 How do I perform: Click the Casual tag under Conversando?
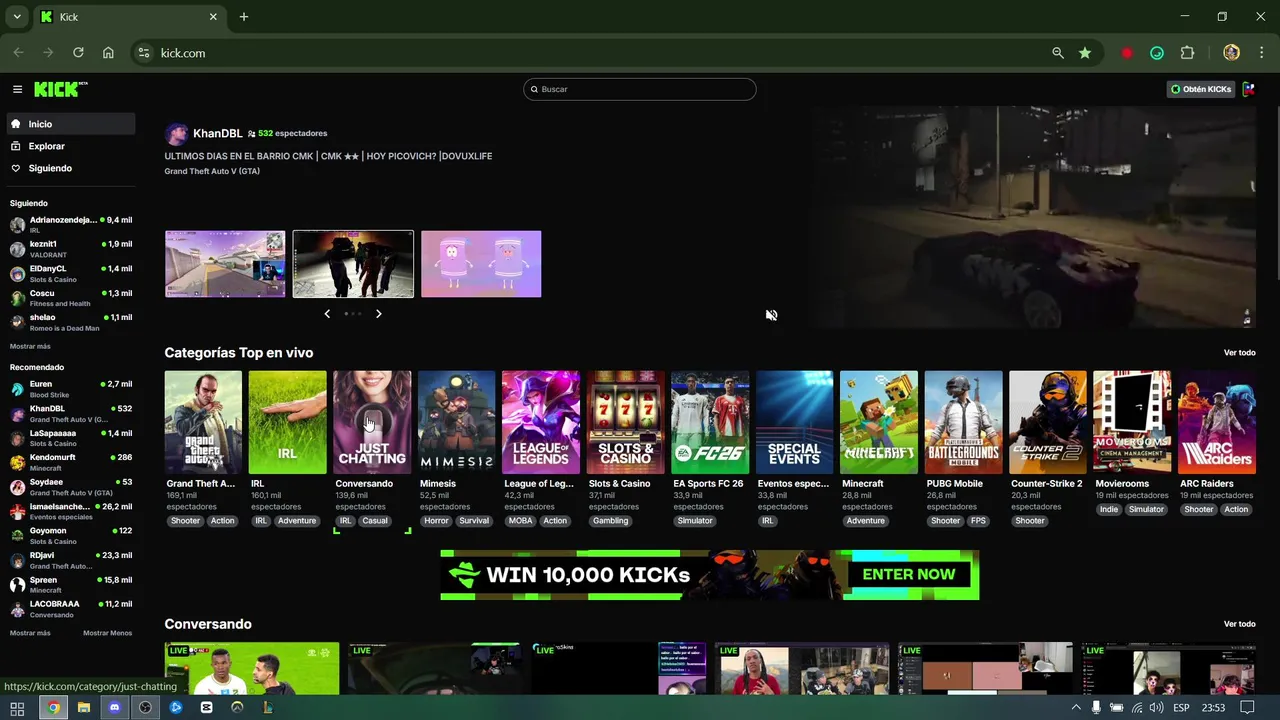click(375, 521)
